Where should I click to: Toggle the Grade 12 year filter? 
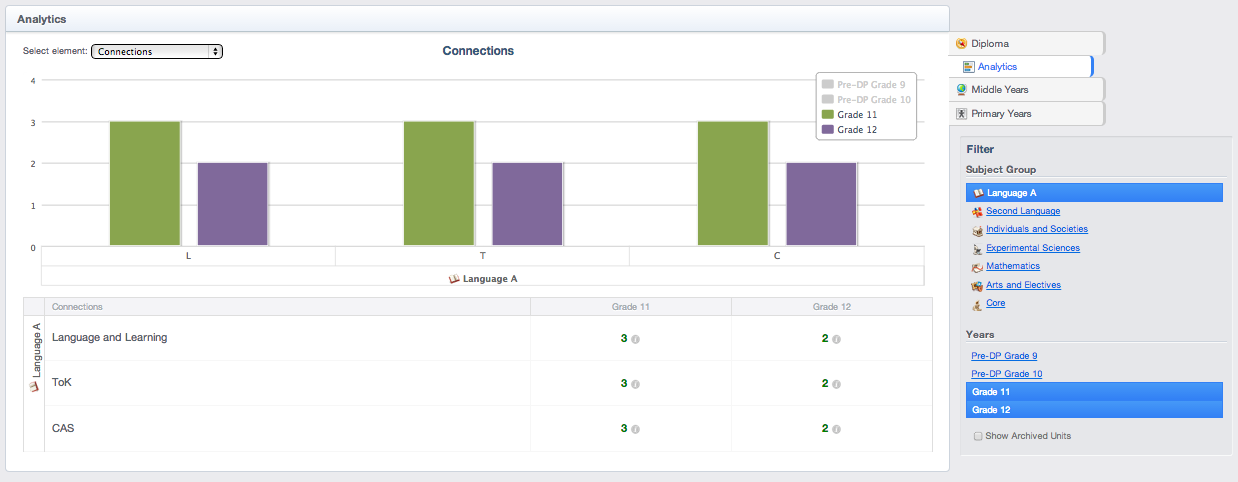(x=1094, y=410)
